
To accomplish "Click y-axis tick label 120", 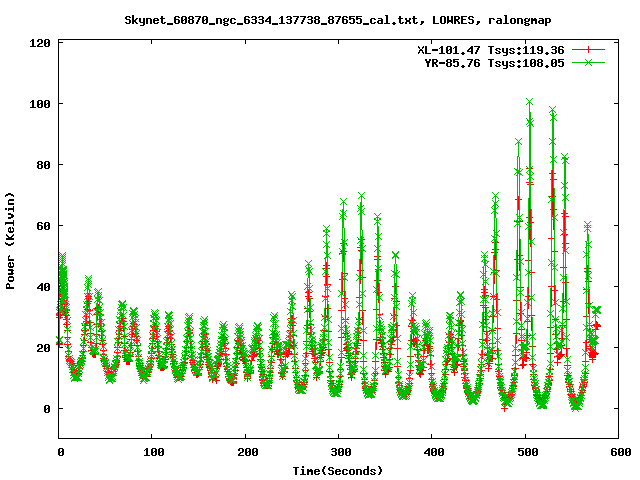I will [40, 43].
